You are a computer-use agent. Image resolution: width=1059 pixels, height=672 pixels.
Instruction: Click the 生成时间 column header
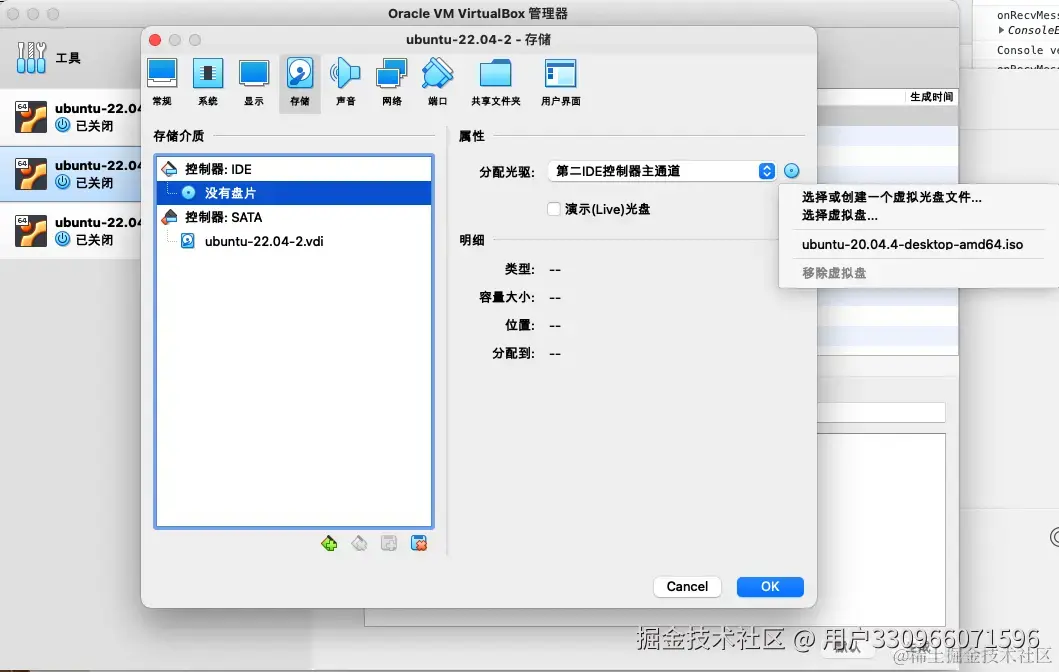tap(931, 97)
